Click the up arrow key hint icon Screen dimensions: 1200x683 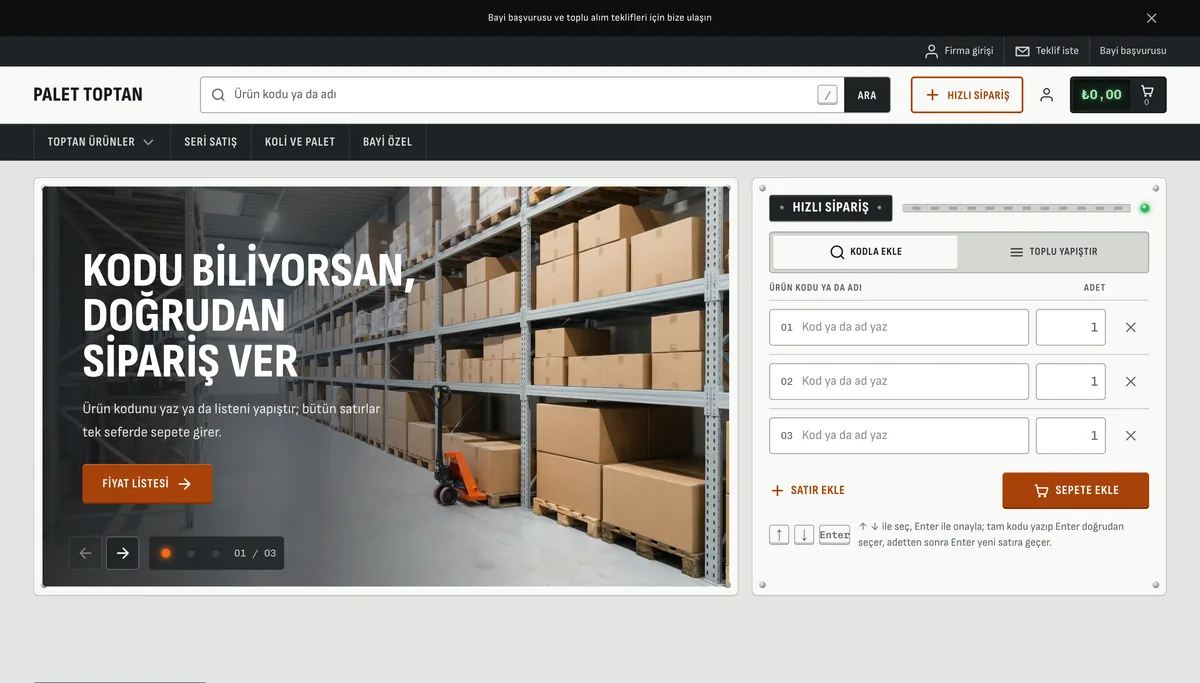[x=779, y=534]
